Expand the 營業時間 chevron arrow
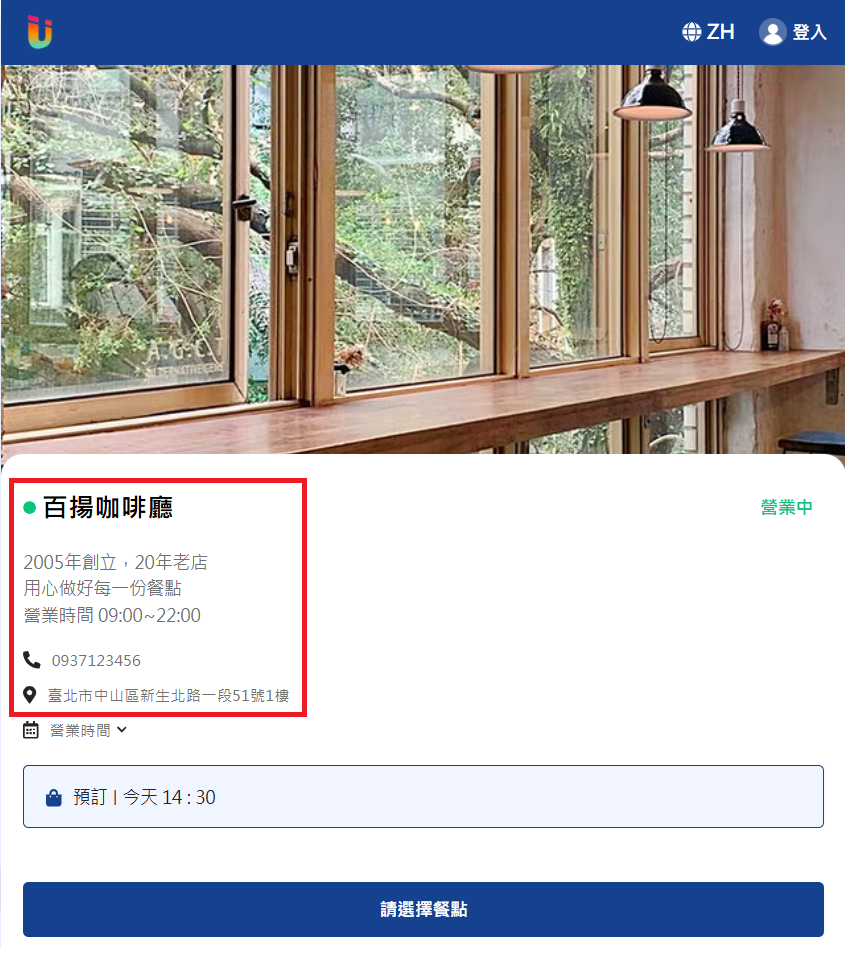The height and width of the screenshot is (959, 845). coord(122,730)
